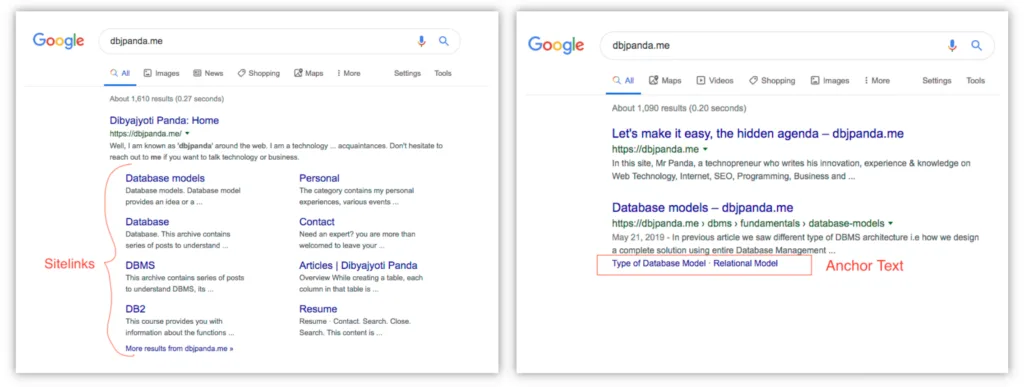Image resolution: width=1024 pixels, height=387 pixels.
Task: Open Images tab in left screenshot
Action: coord(161,73)
